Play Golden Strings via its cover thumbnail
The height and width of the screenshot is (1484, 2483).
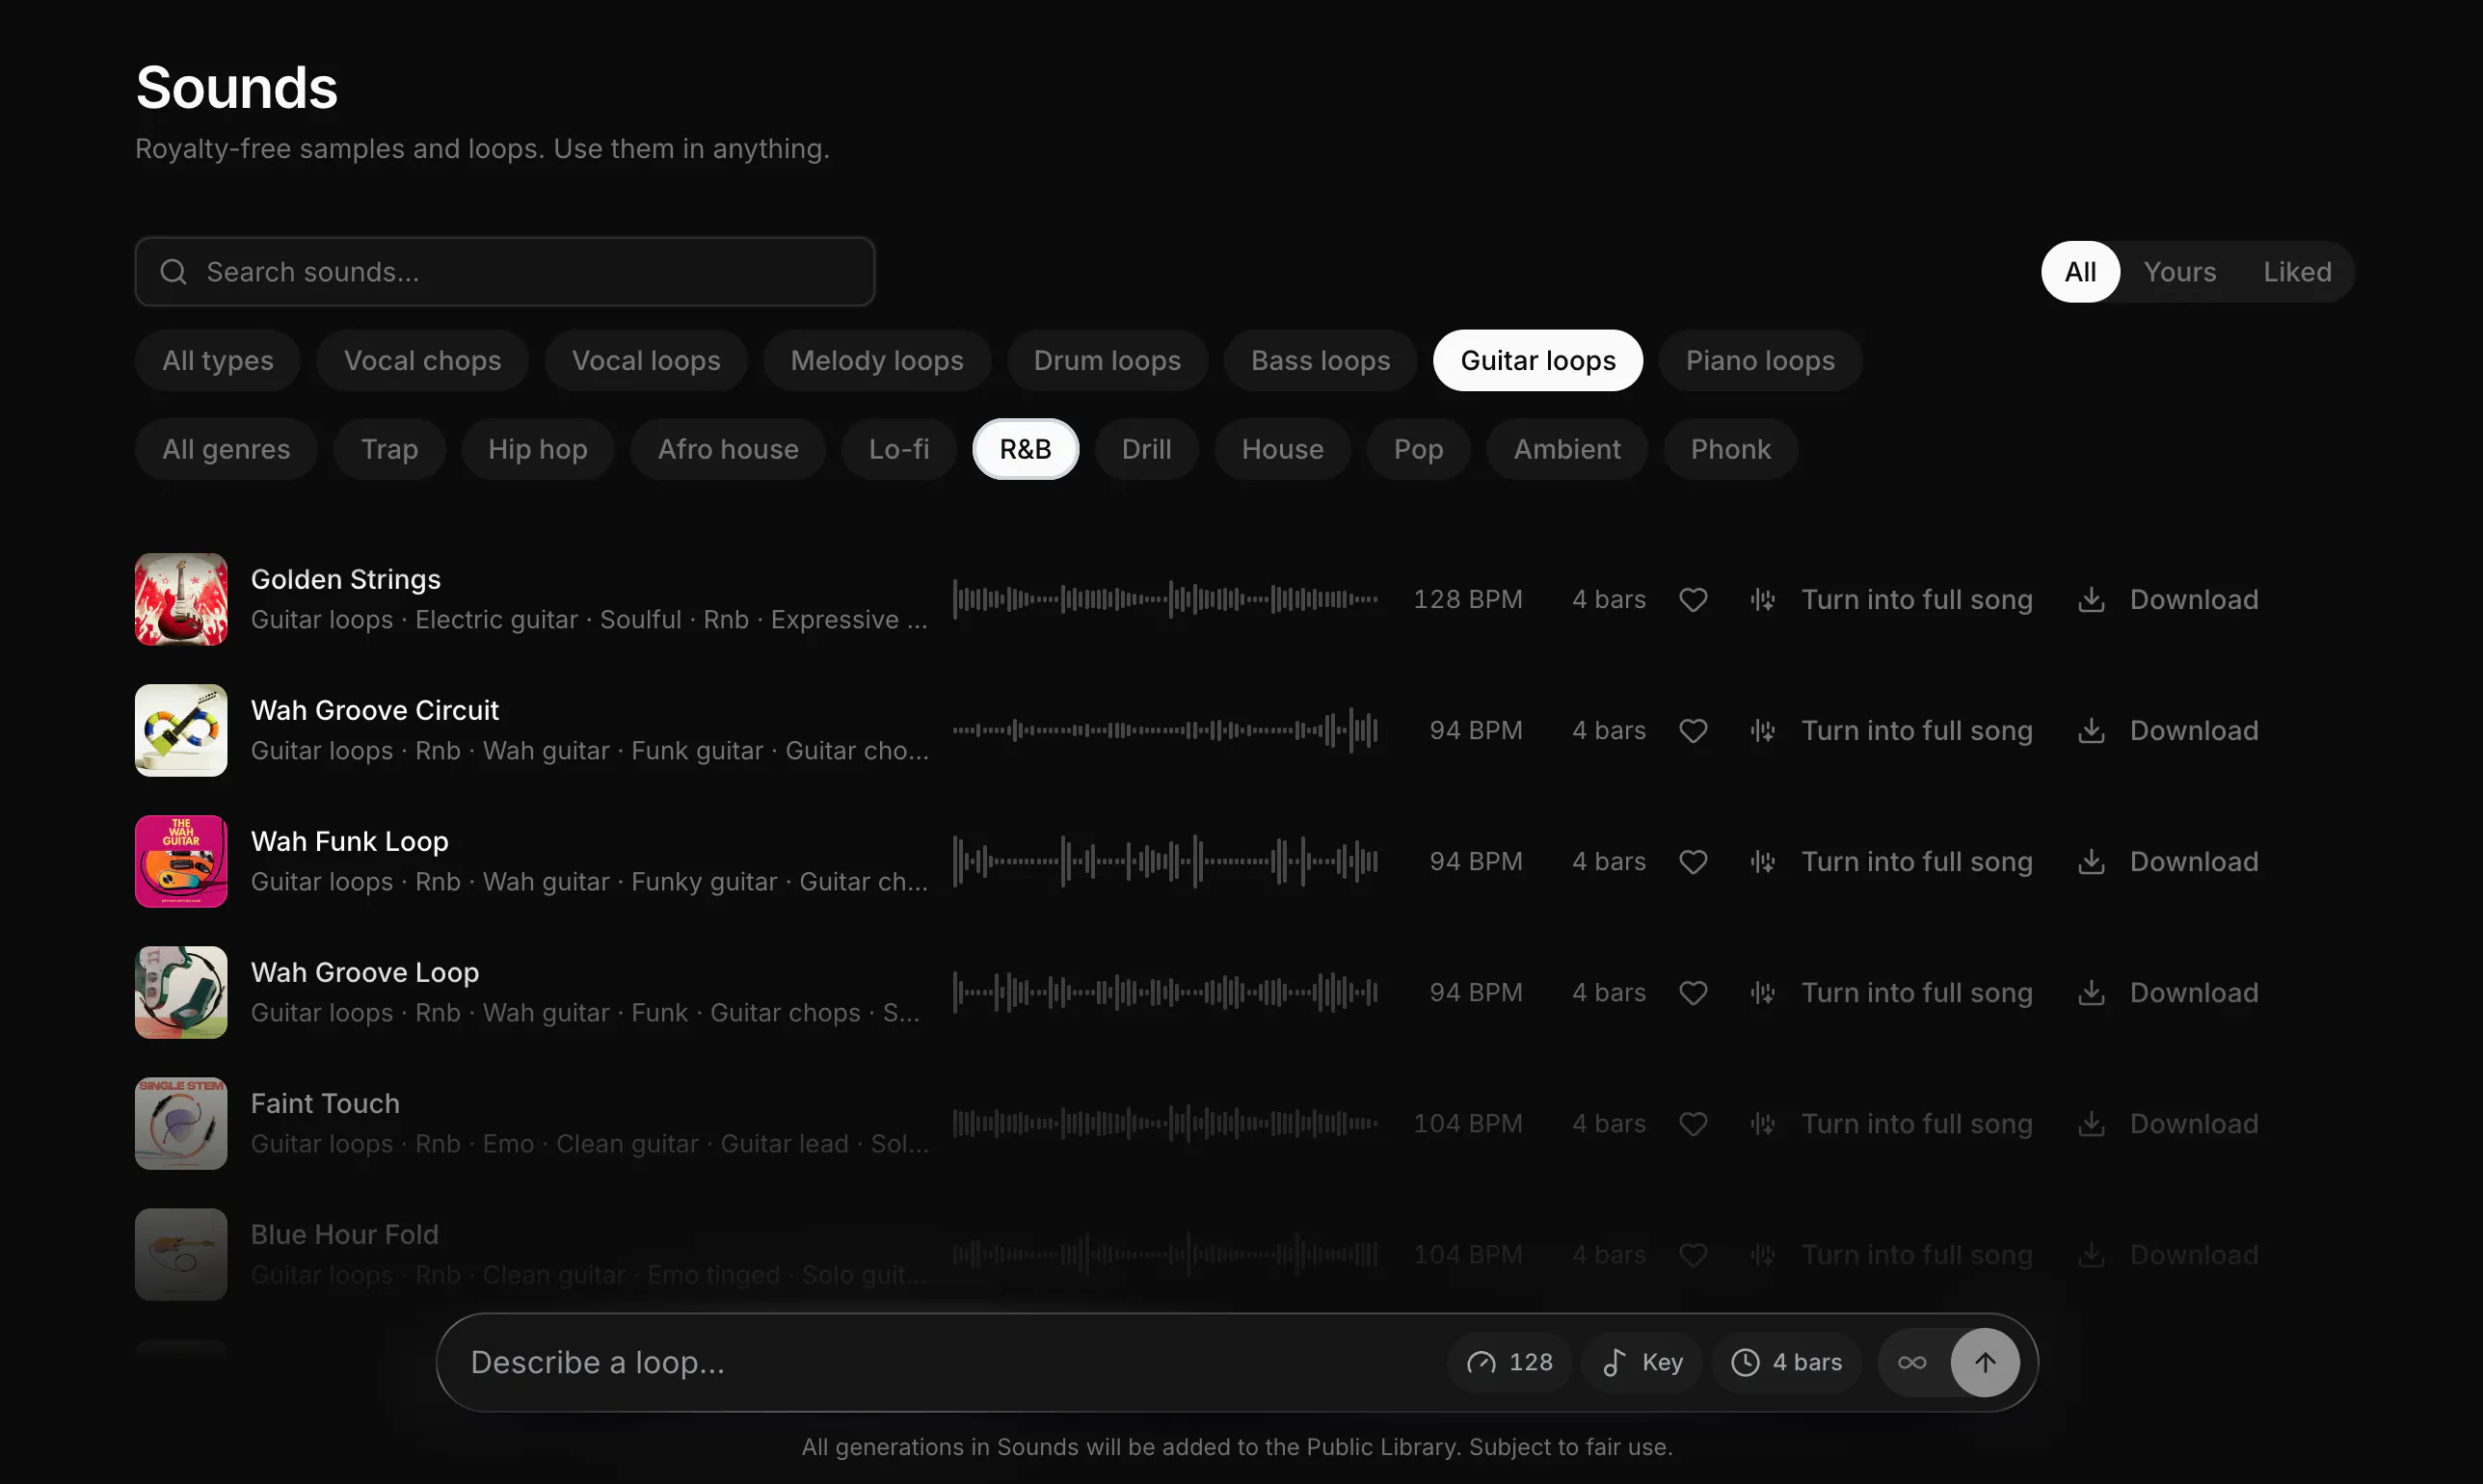click(181, 600)
